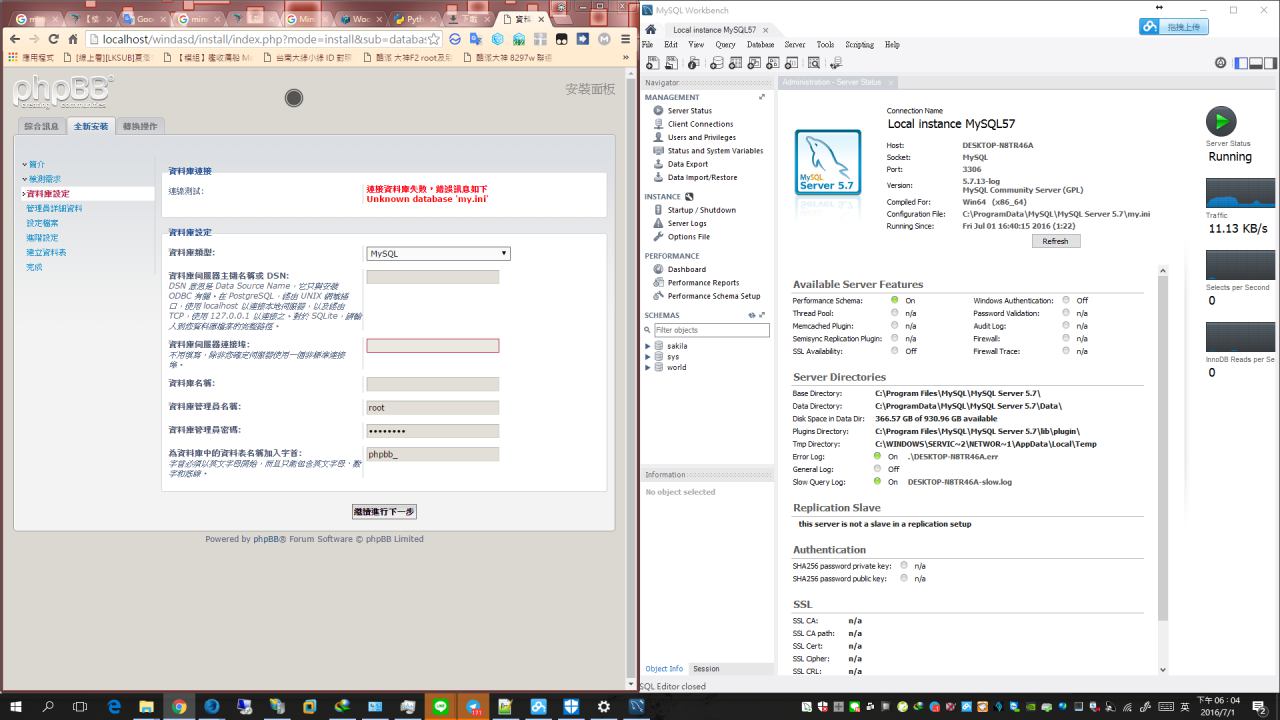Switch to the Session tab

pyautogui.click(x=706, y=669)
